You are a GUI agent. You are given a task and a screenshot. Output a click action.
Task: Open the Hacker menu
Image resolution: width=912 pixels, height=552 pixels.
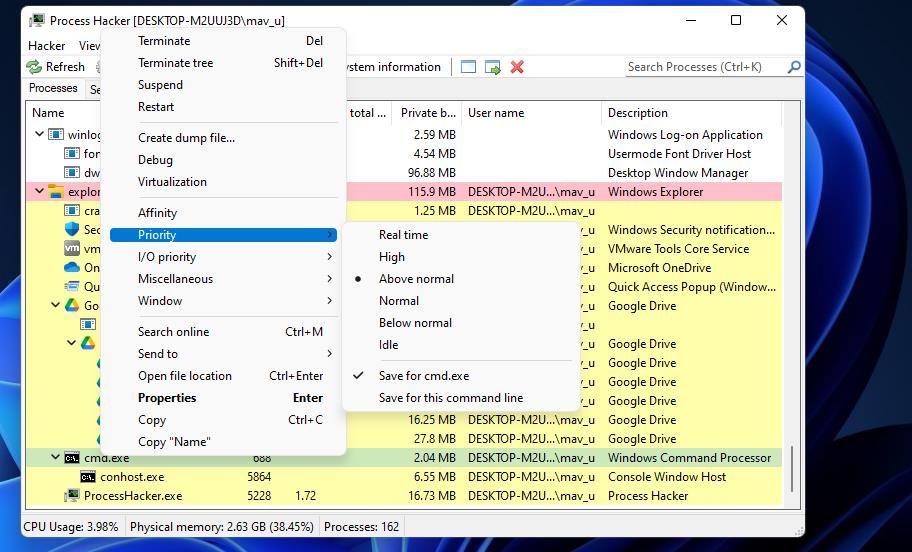(x=47, y=45)
